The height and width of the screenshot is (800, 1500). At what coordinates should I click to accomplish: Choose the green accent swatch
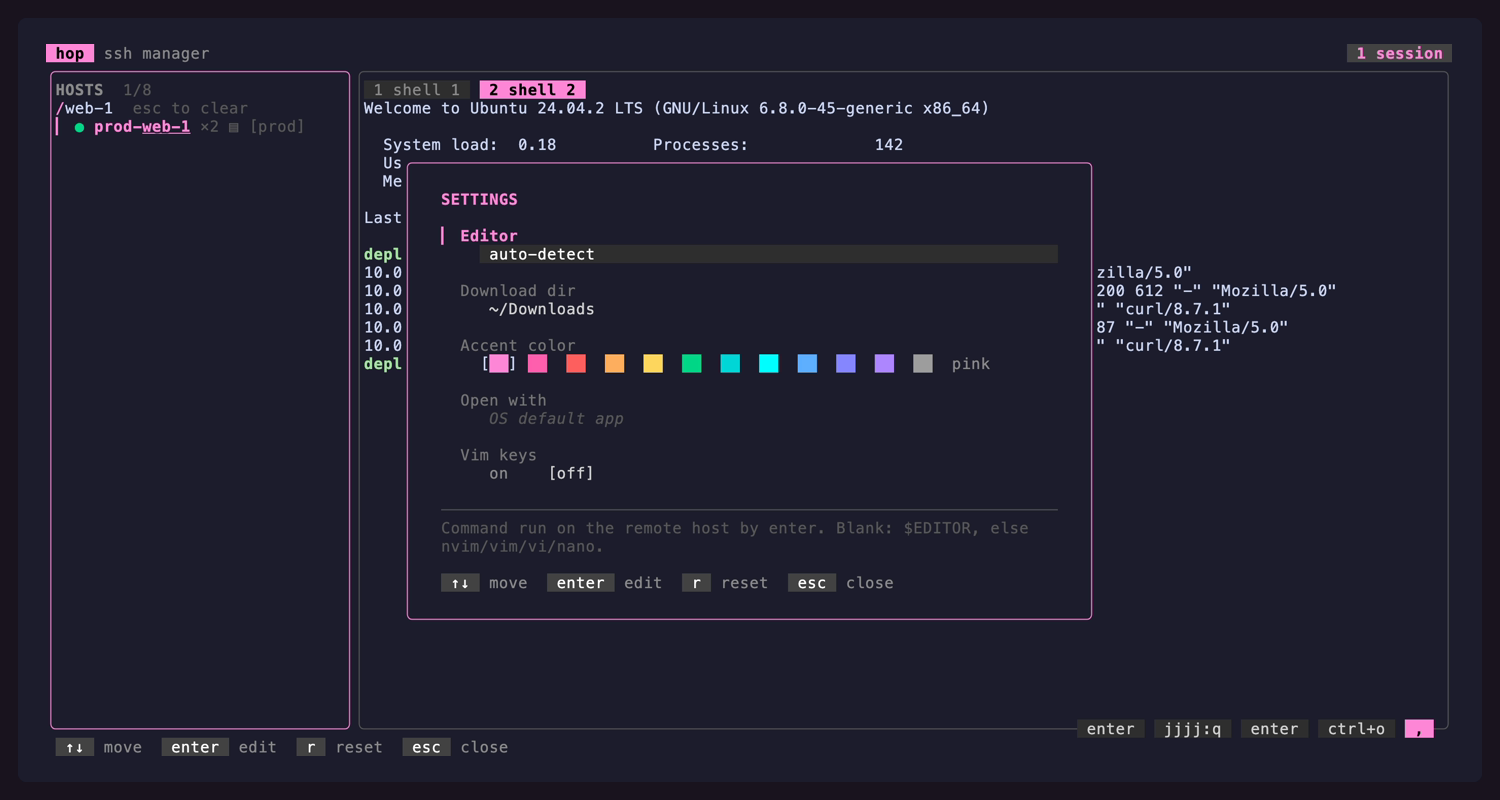point(692,364)
